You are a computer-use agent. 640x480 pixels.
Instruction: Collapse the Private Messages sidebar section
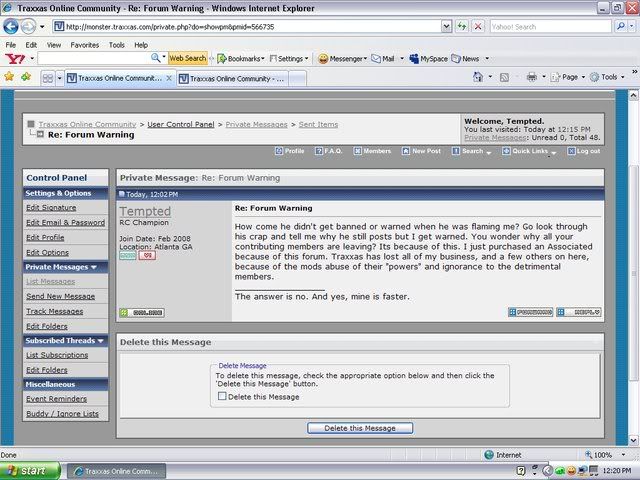94,267
